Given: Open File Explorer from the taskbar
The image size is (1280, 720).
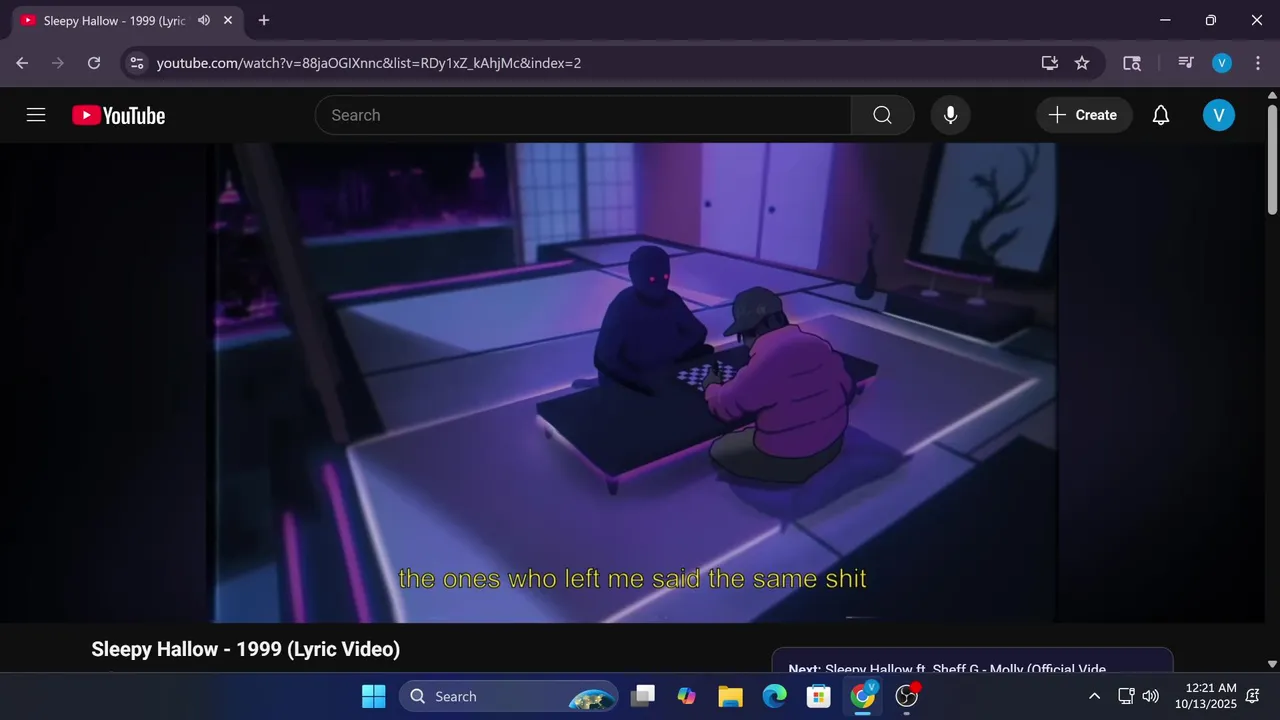Looking at the screenshot, I should point(730,696).
